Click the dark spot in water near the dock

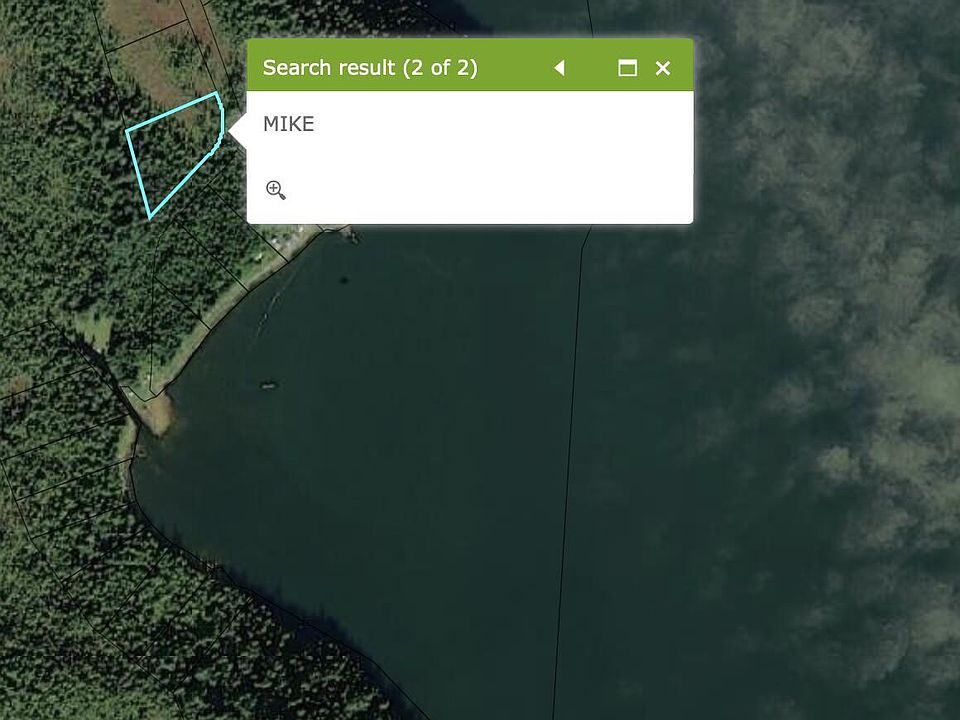[342, 281]
